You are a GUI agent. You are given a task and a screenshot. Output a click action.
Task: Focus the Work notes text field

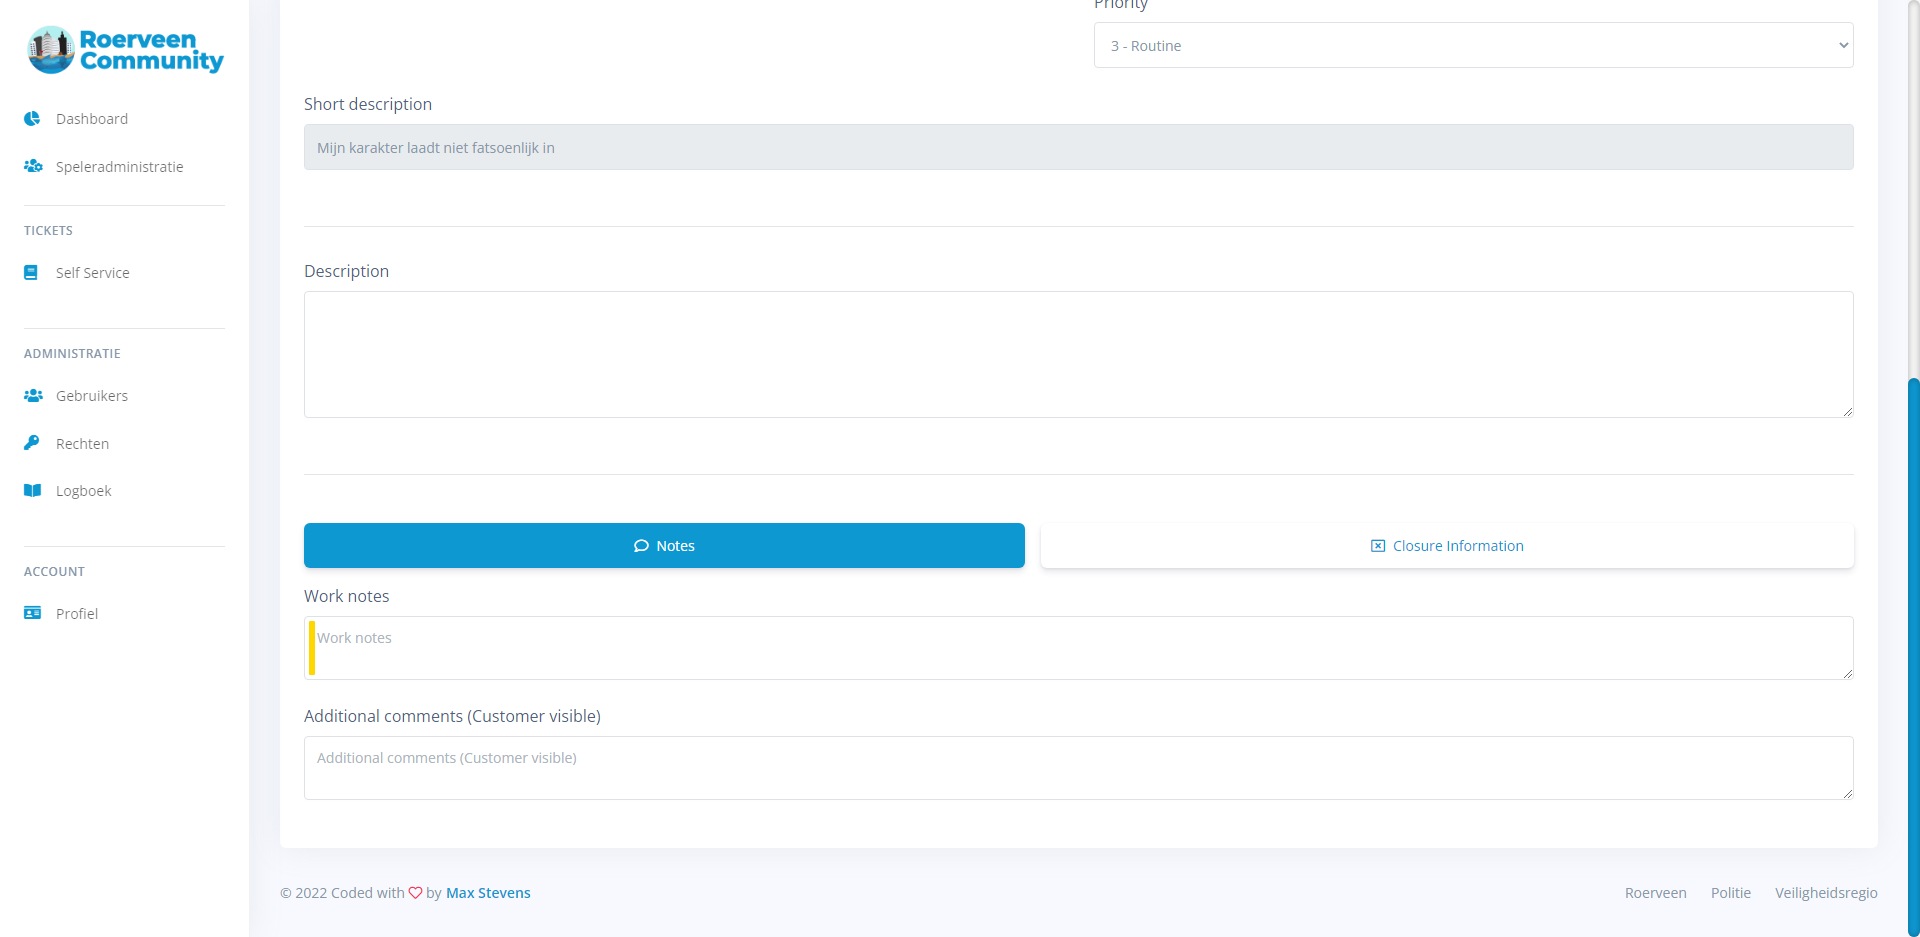(1078, 648)
